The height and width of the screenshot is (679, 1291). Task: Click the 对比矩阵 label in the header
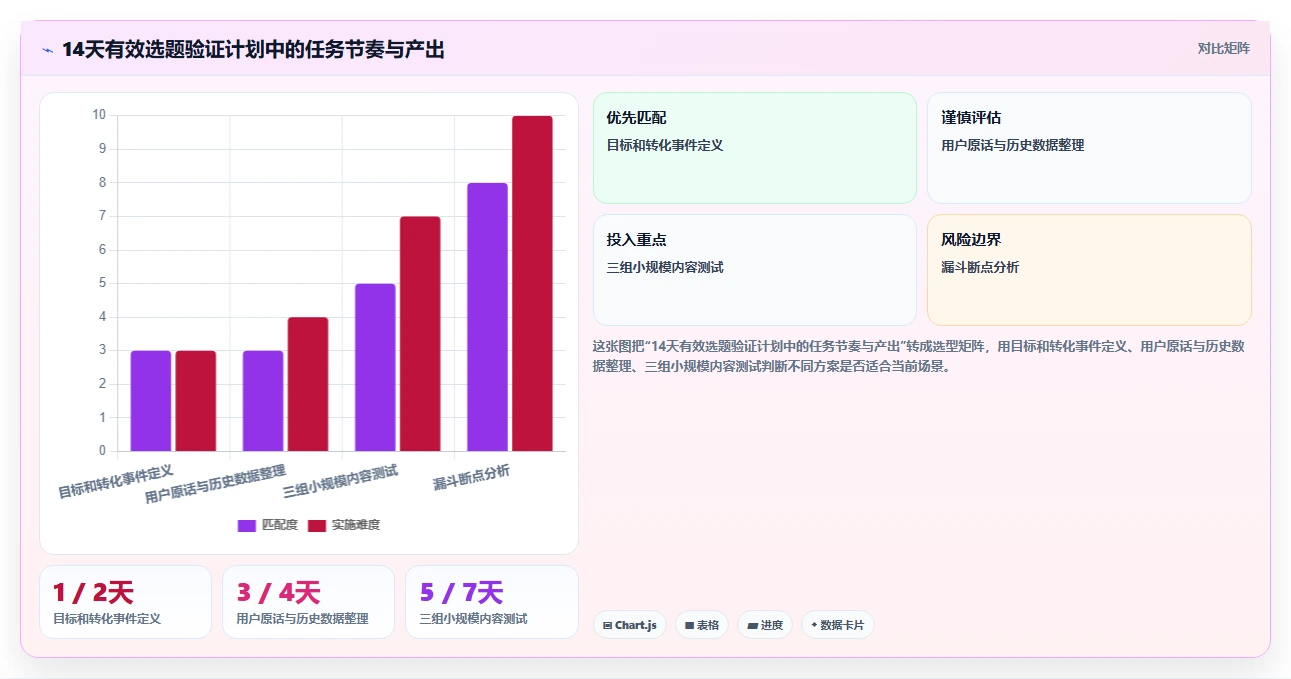click(x=1224, y=48)
